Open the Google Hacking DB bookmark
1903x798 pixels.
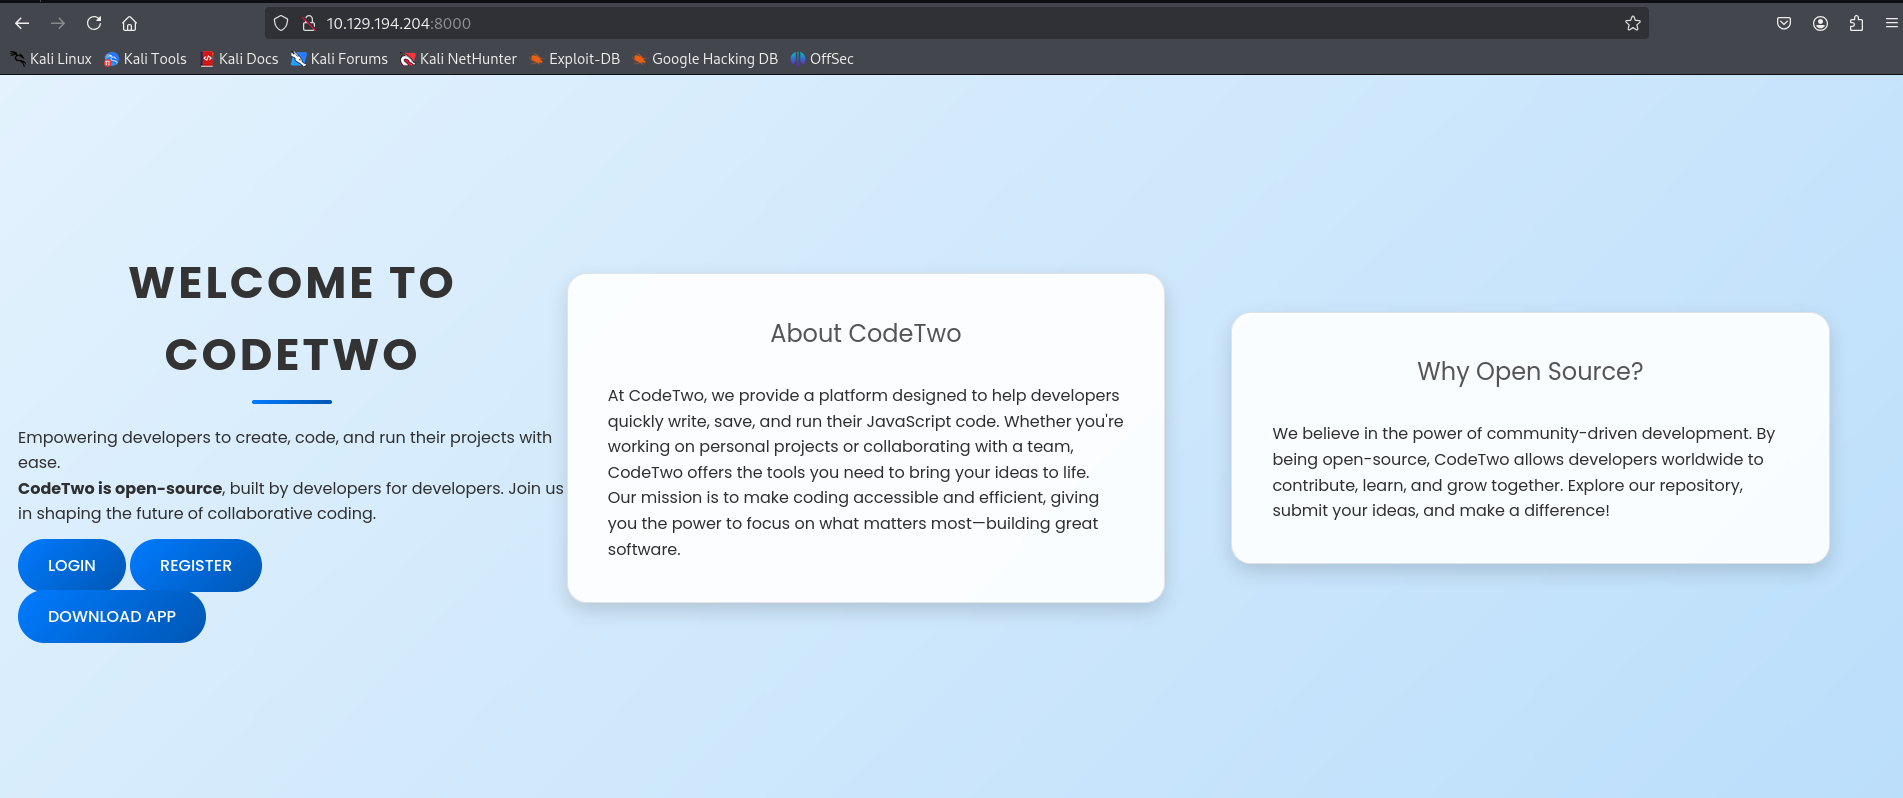(705, 59)
